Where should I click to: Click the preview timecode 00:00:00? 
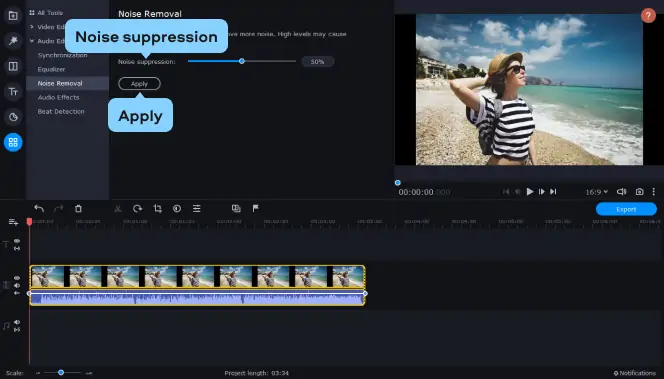tap(424, 192)
